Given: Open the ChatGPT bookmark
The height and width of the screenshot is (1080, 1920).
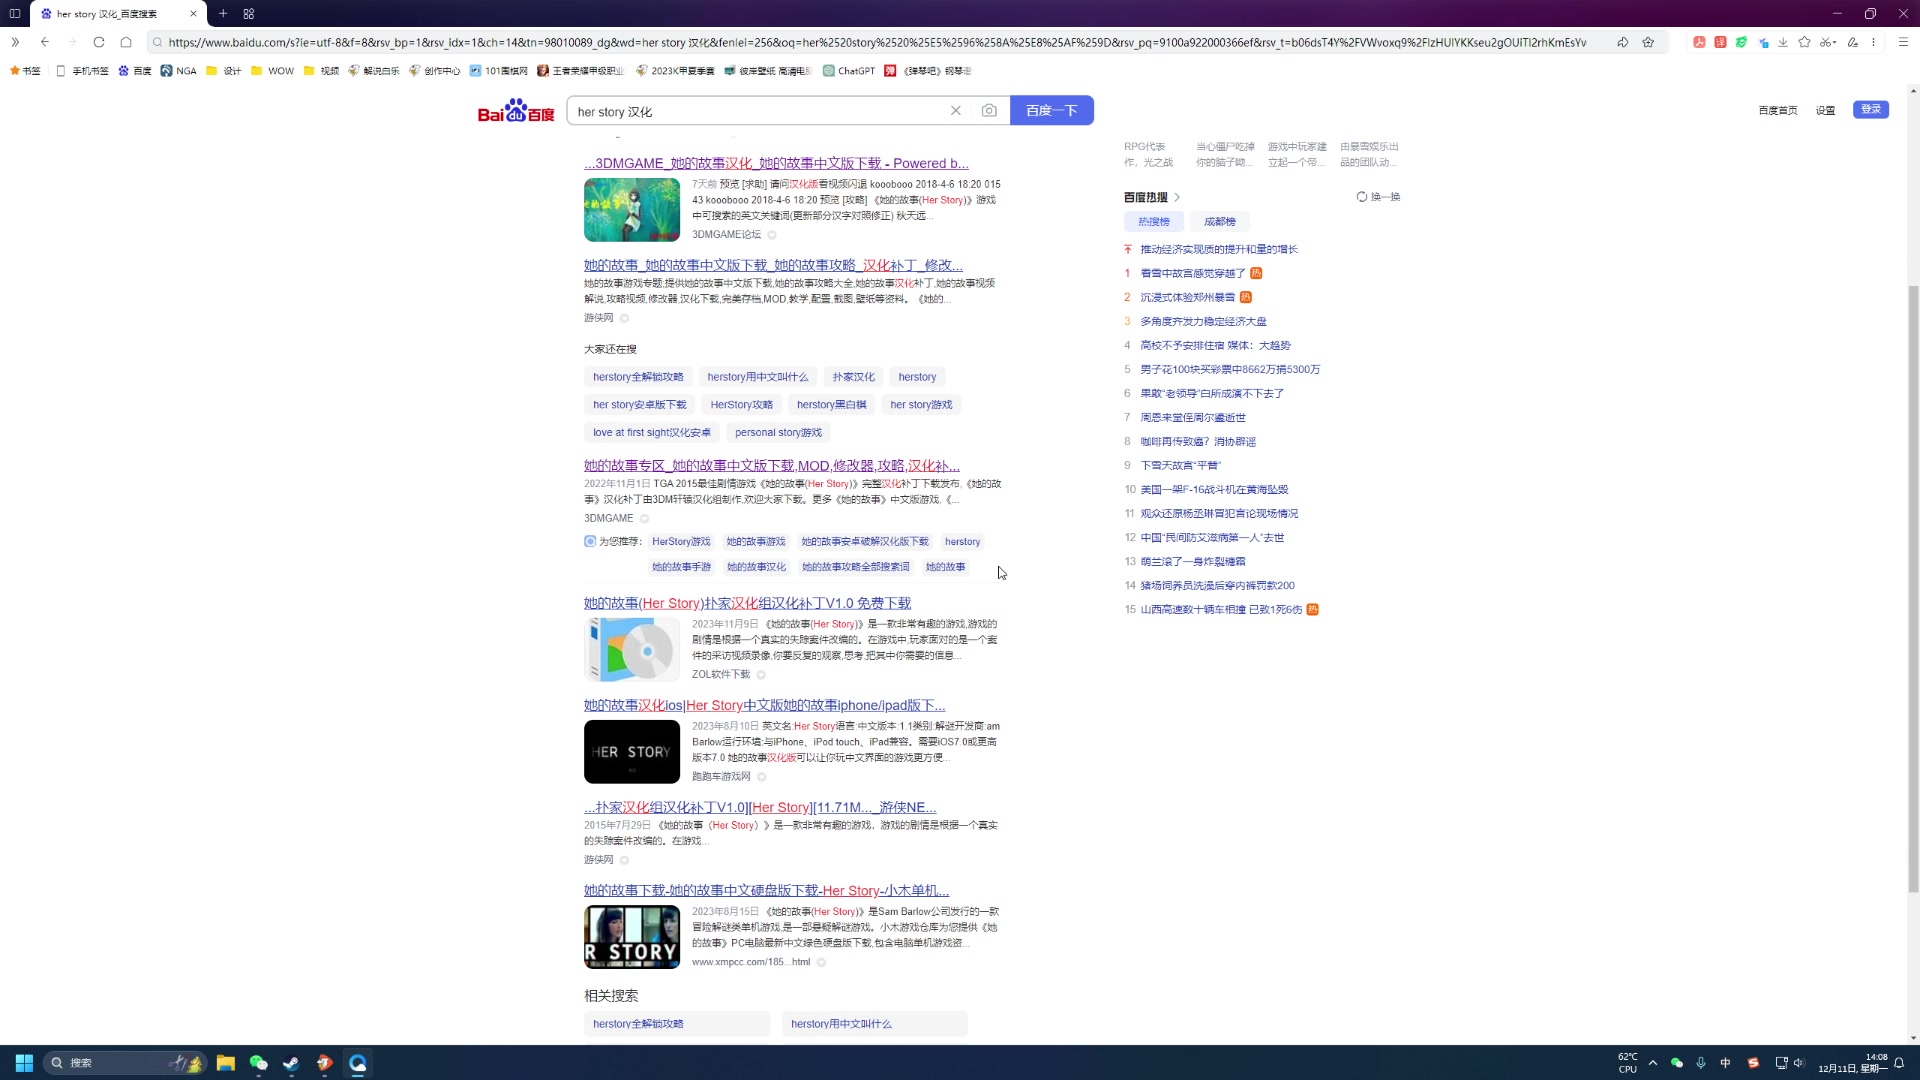Looking at the screenshot, I should pyautogui.click(x=849, y=71).
